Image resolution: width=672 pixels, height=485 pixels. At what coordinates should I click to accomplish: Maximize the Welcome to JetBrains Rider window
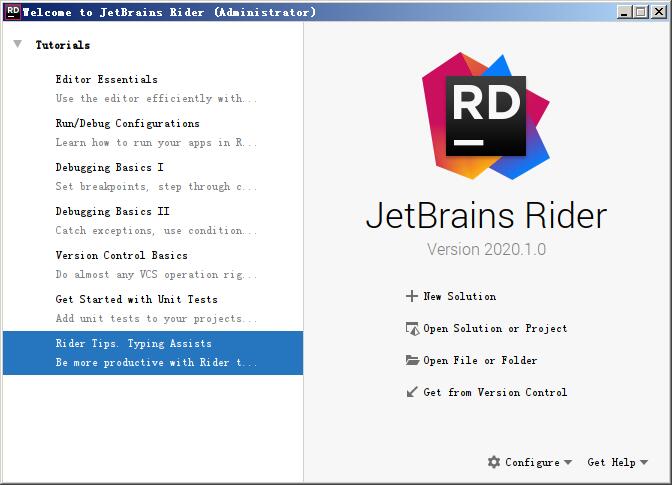pyautogui.click(x=641, y=12)
